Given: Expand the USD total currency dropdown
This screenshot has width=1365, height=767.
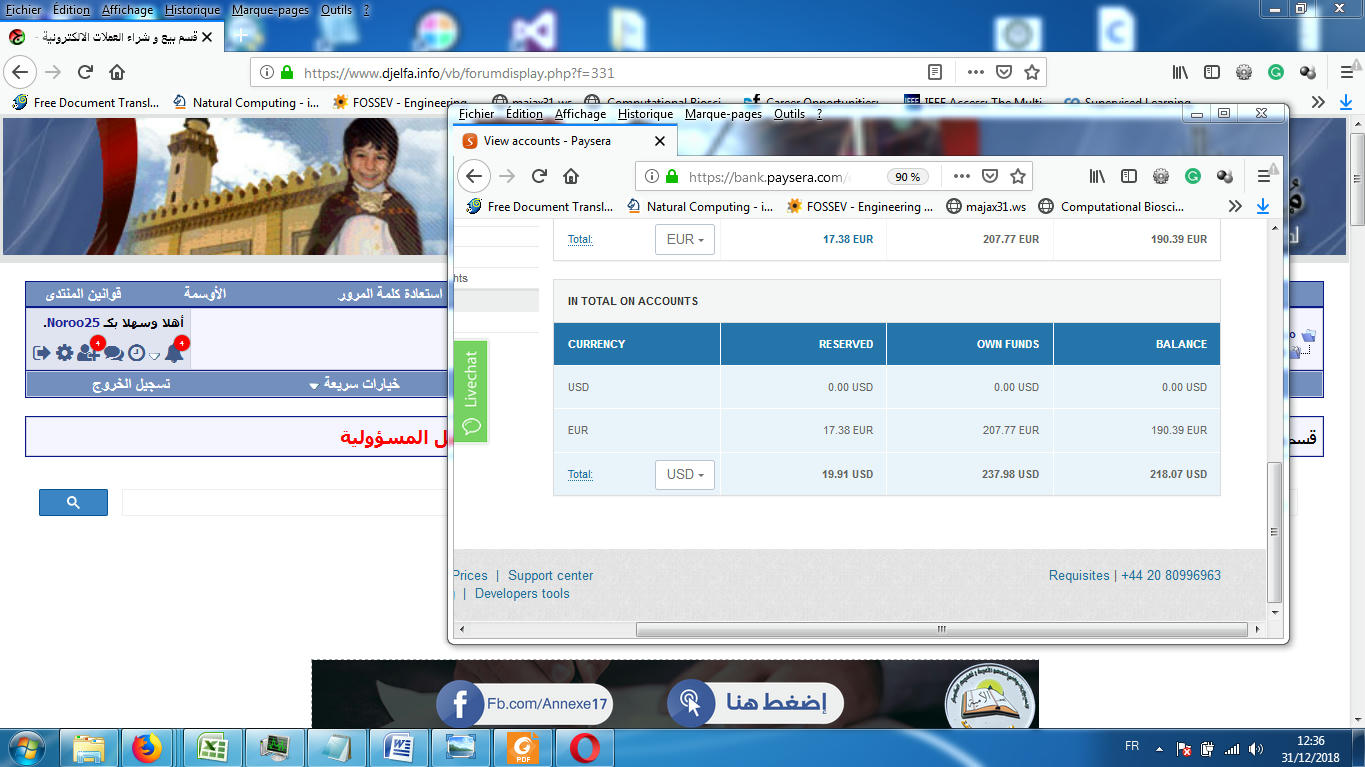Looking at the screenshot, I should (x=685, y=474).
